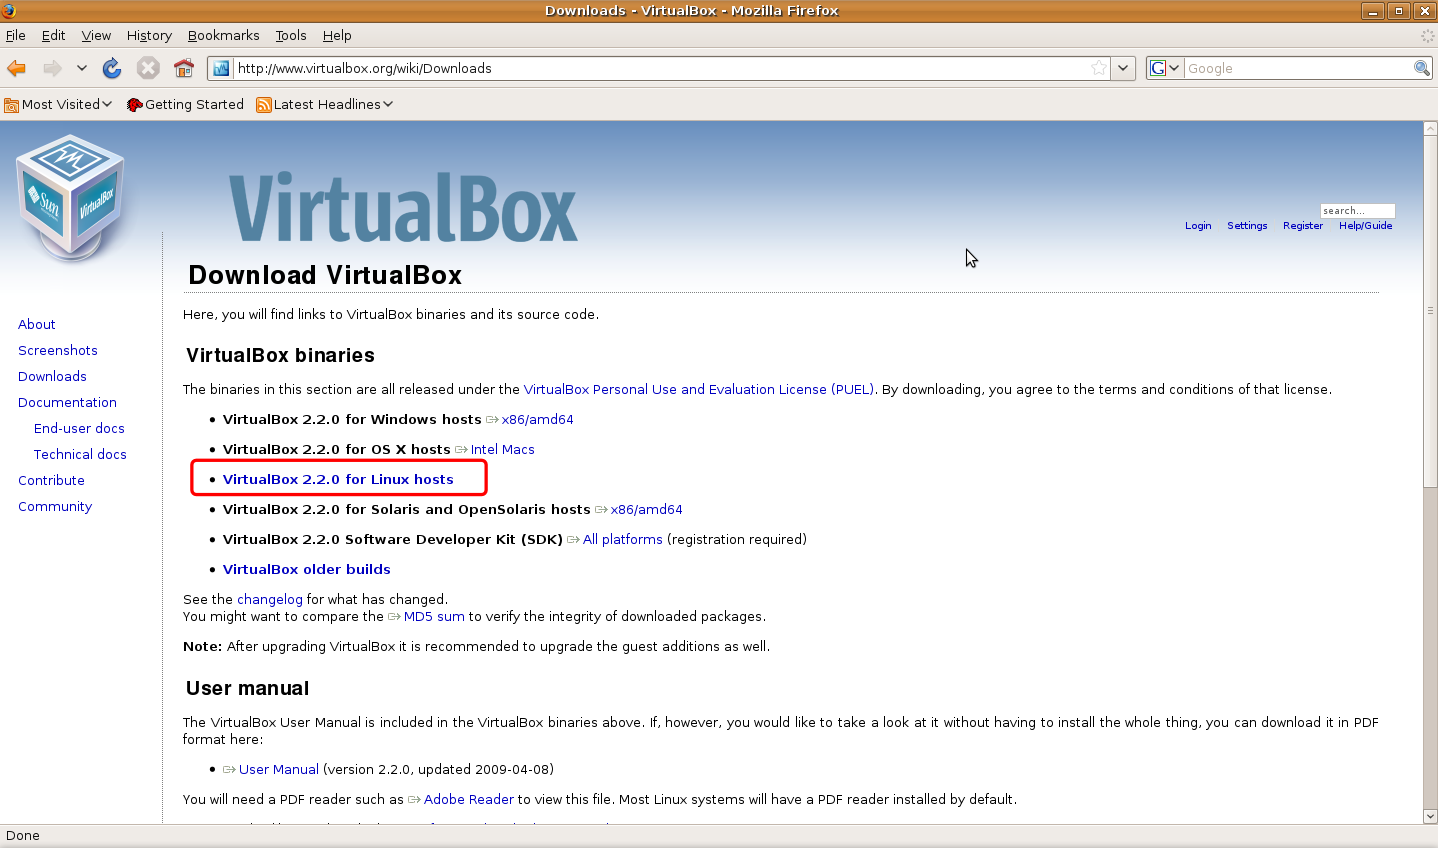1438x848 pixels.
Task: Click the wiki search field
Action: tap(1357, 210)
